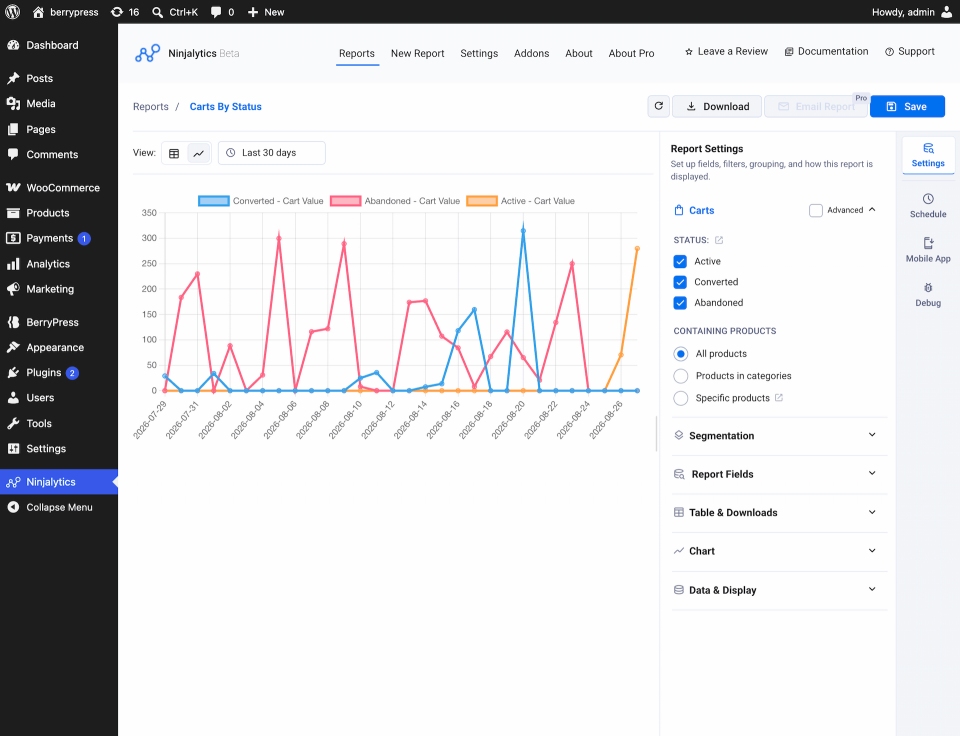Click the Email Report Pro button
Screen dimensions: 960x736
pos(816,107)
